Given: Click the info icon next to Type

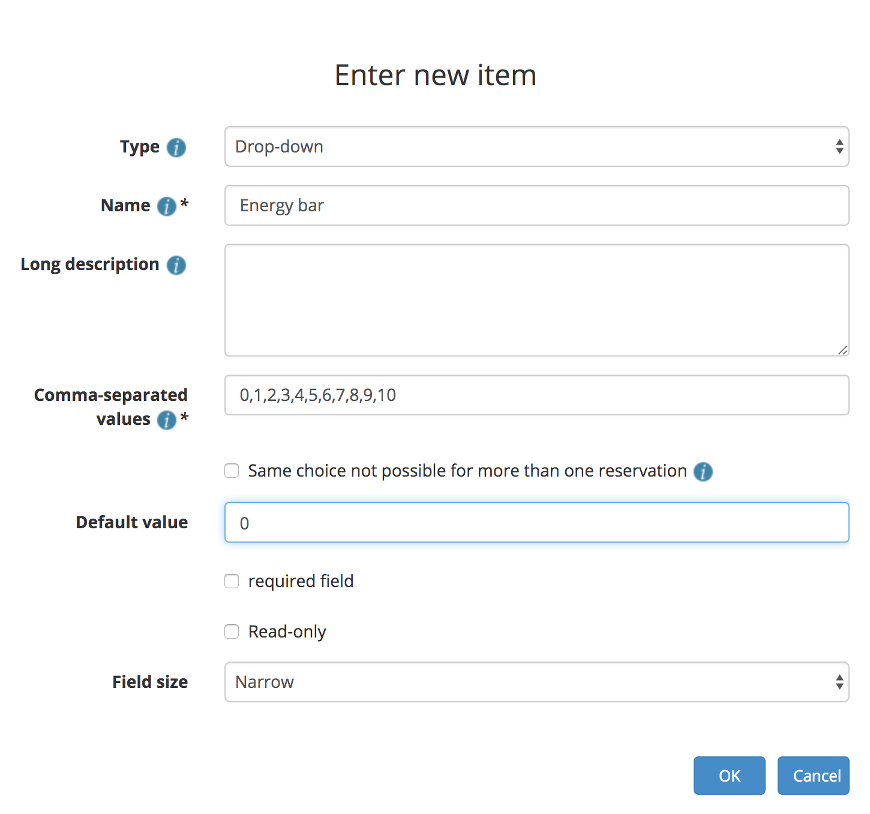Looking at the screenshot, I should click(176, 147).
